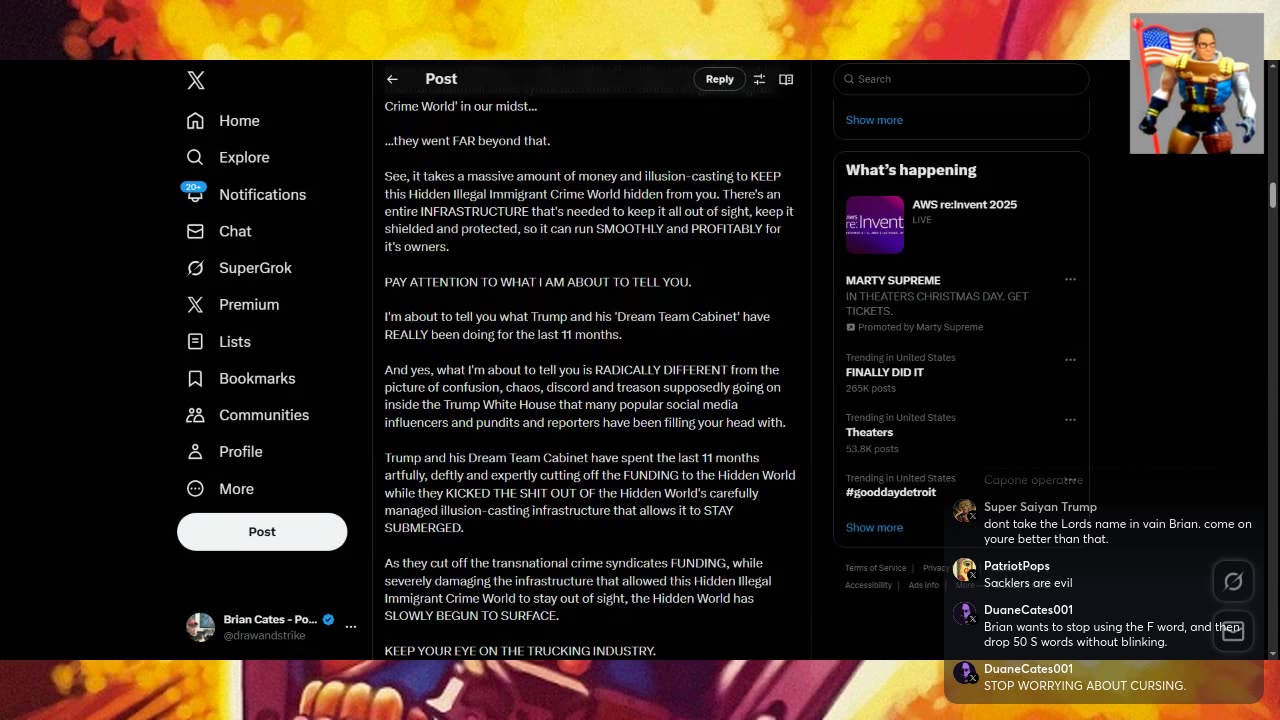
Task: Open options for Theaters trend
Action: point(1070,420)
